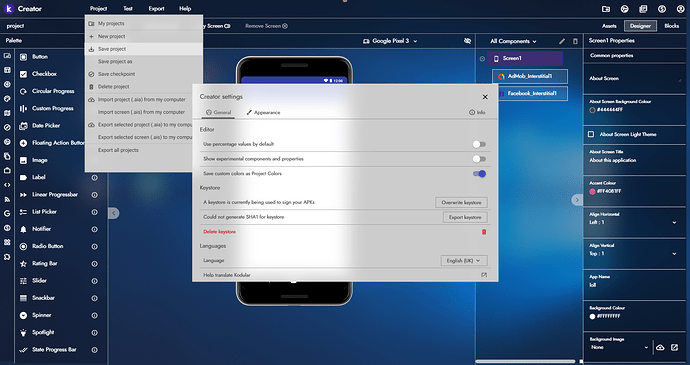
Task: Switch to the Blocks view
Action: click(x=672, y=26)
